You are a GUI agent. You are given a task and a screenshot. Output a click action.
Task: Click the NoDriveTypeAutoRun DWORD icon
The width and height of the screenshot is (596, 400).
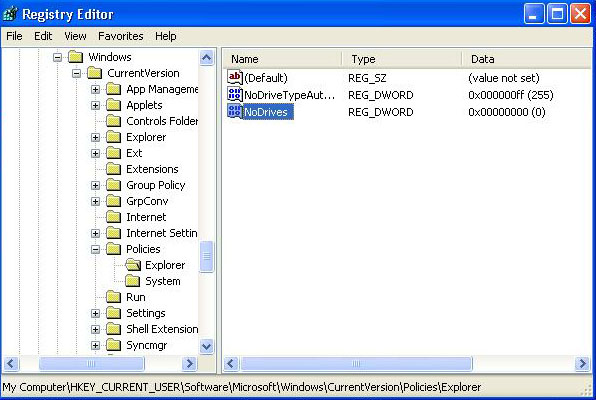[235, 94]
